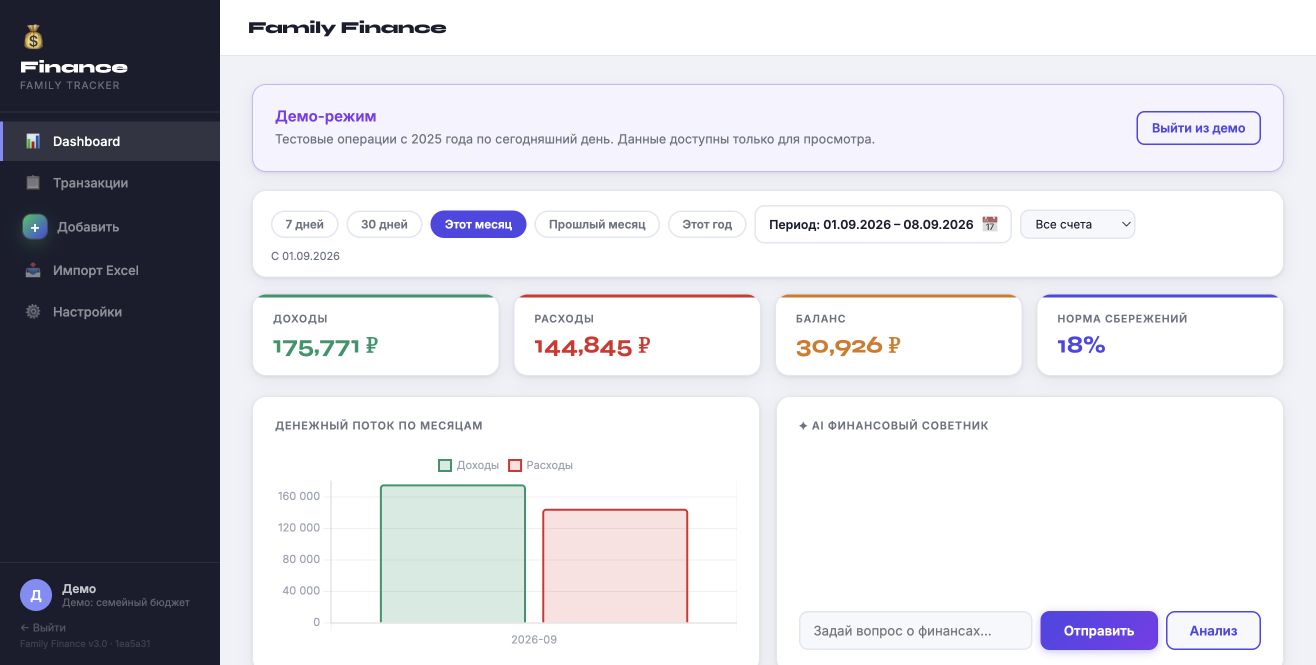Screen dimensions: 1316x665
Task: Click the Family Finance header title
Action: pos(347,28)
